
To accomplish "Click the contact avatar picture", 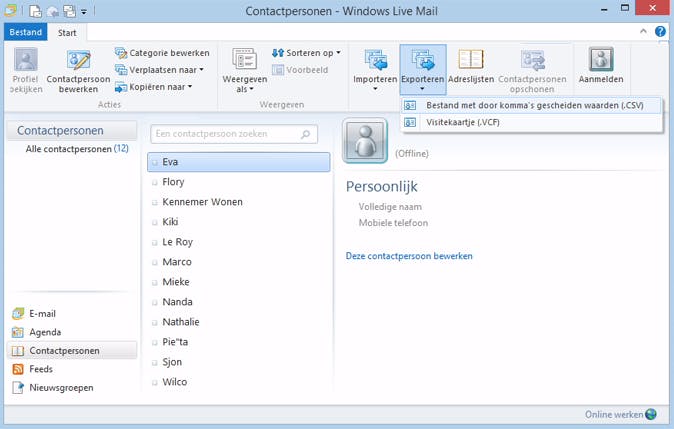I will (x=365, y=141).
